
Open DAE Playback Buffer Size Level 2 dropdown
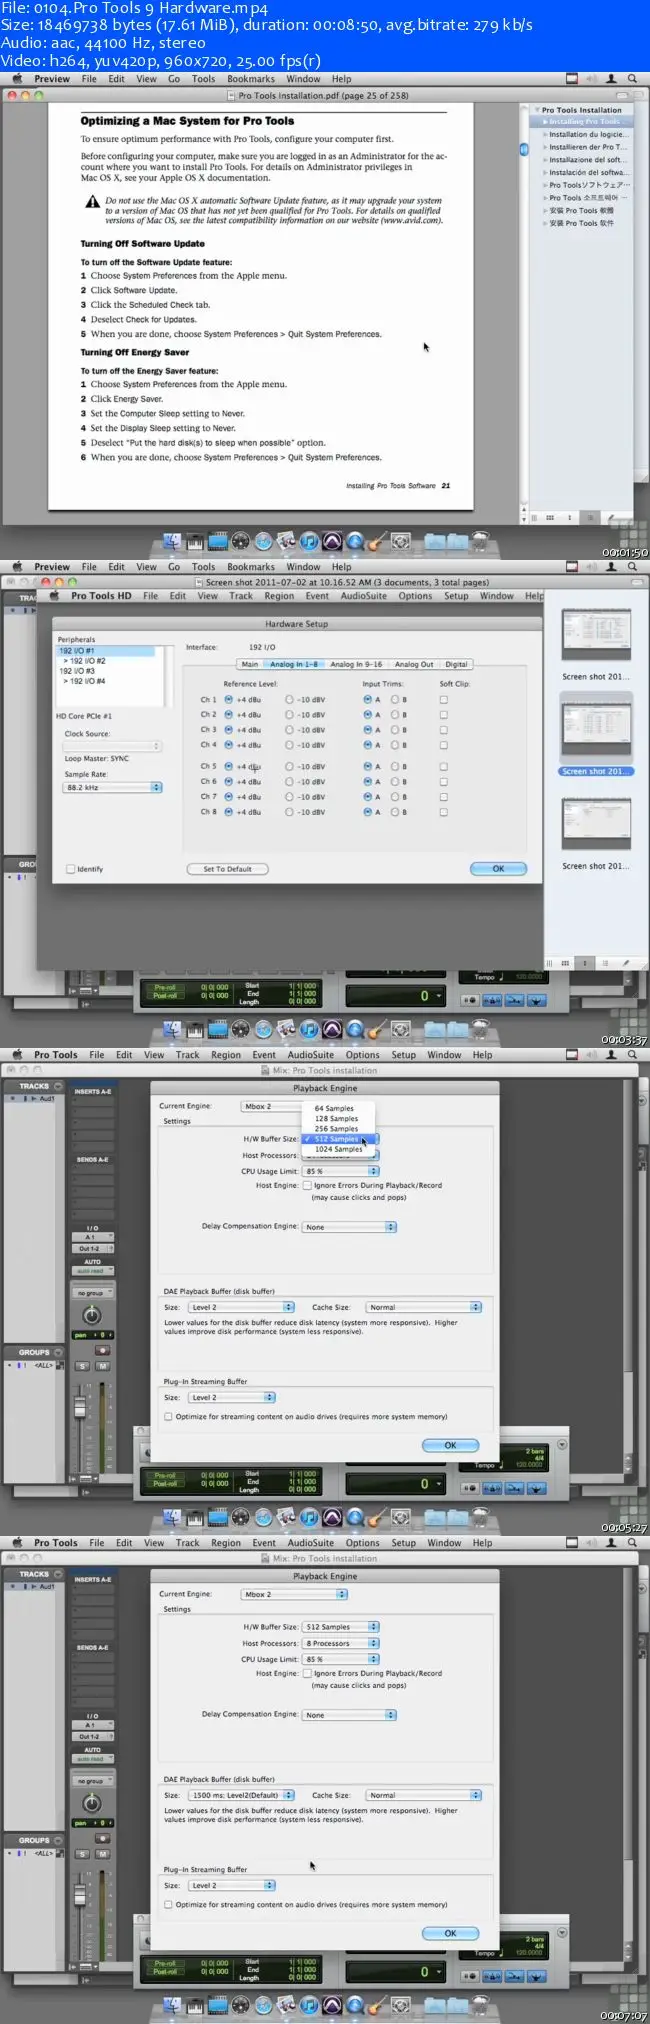tap(241, 1307)
